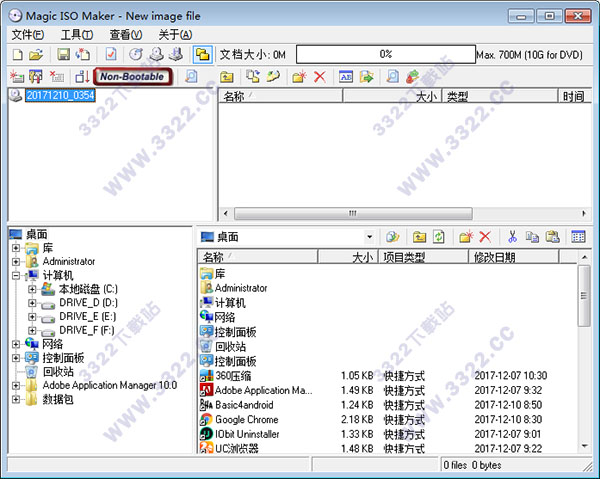Go up one folder in image pane

click(227, 77)
